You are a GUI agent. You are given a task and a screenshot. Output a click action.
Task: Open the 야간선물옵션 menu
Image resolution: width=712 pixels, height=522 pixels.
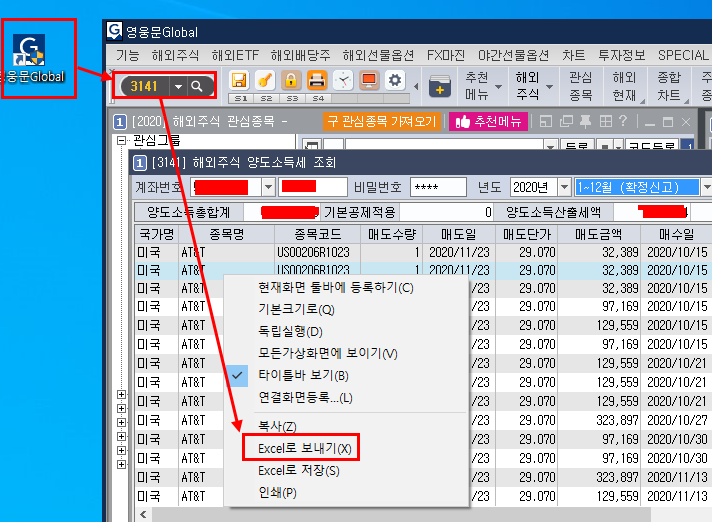click(513, 55)
